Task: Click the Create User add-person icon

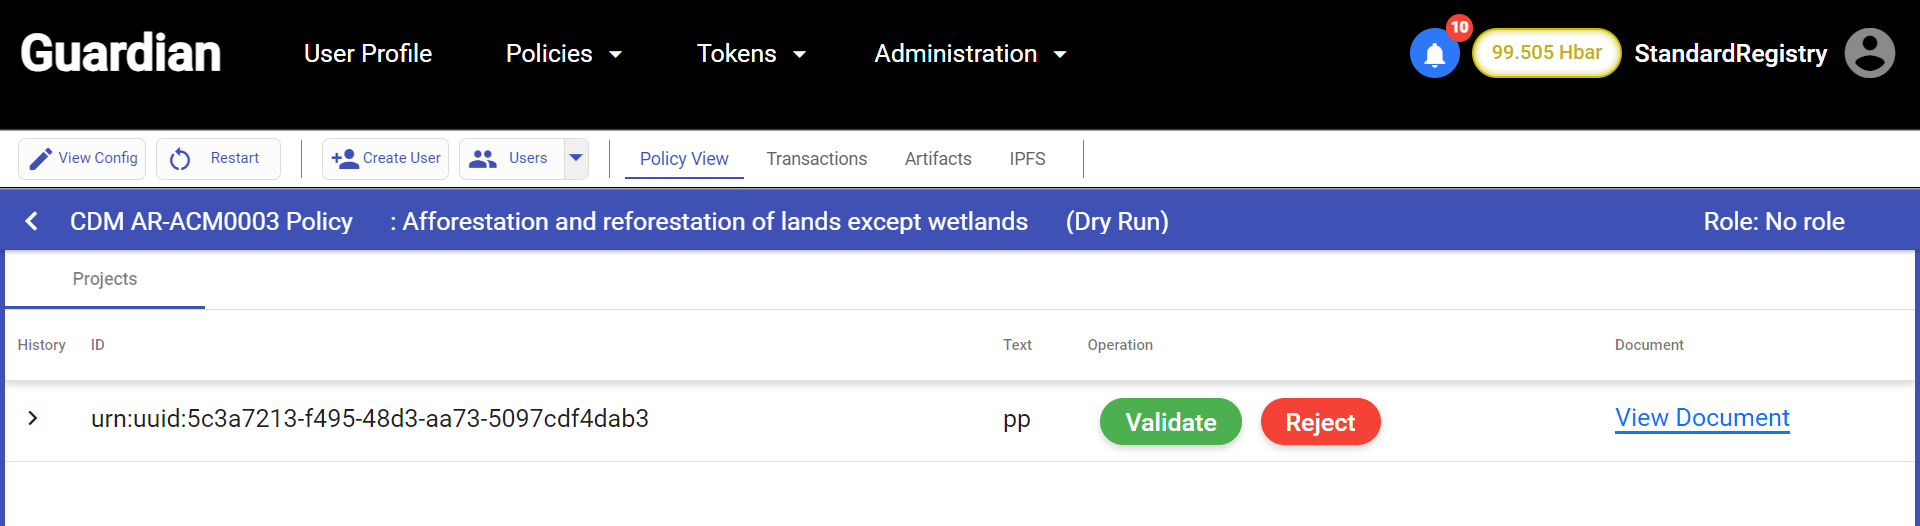Action: pos(345,159)
